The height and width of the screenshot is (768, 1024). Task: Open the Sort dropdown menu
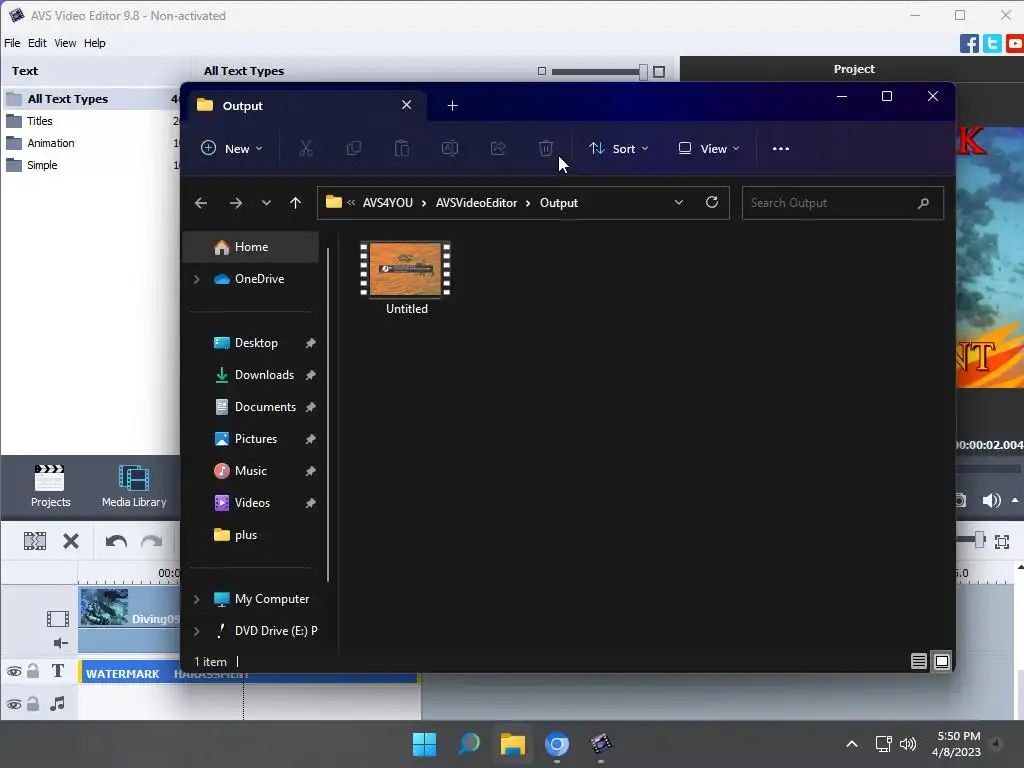click(618, 148)
